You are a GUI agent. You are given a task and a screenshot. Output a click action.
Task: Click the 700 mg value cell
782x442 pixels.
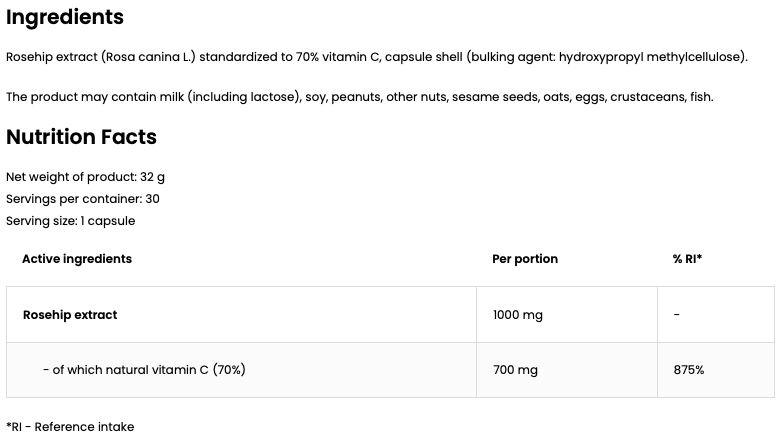click(x=515, y=370)
